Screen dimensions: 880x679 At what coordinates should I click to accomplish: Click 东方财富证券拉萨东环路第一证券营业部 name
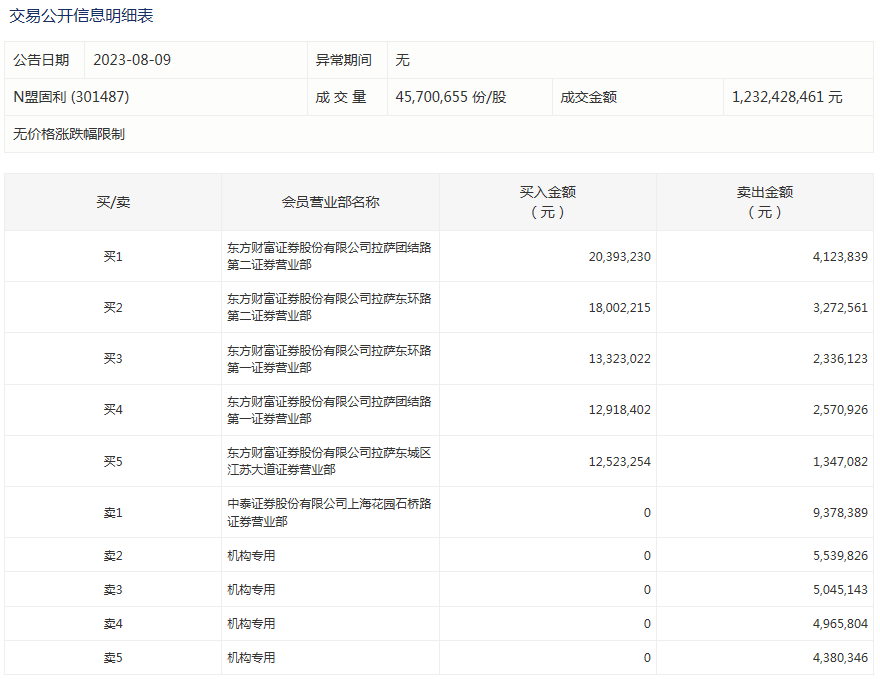point(329,359)
